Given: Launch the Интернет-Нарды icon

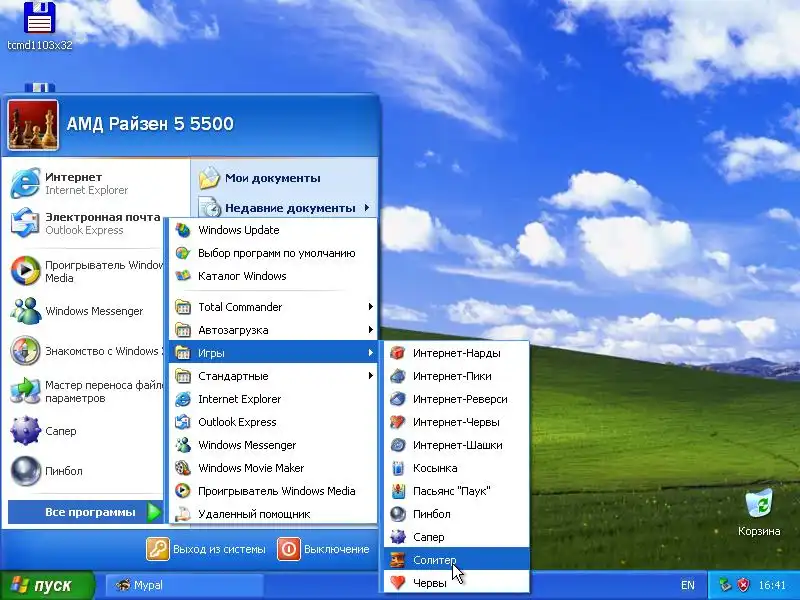Looking at the screenshot, I should (x=398, y=353).
